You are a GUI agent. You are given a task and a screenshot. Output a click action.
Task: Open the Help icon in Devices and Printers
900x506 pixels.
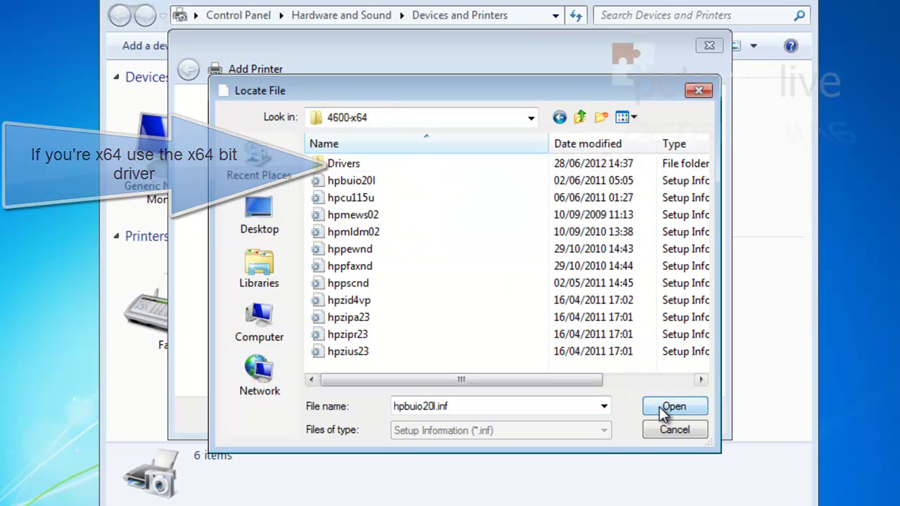791,46
